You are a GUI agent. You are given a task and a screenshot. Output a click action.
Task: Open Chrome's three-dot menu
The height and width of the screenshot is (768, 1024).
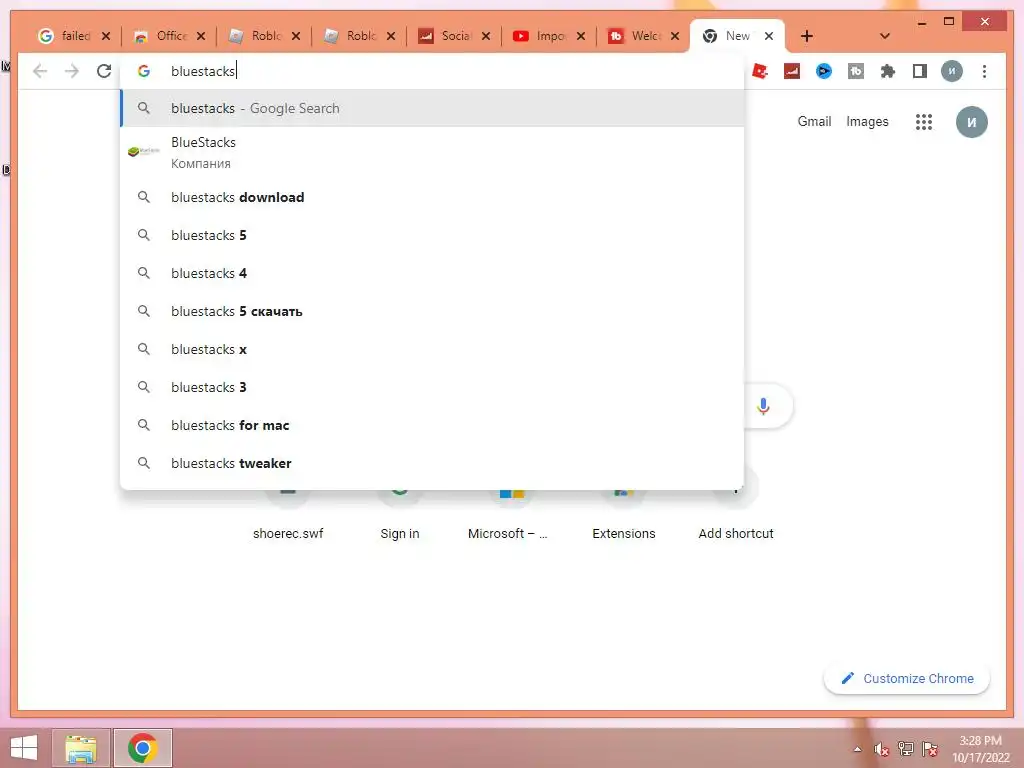pyautogui.click(x=984, y=71)
